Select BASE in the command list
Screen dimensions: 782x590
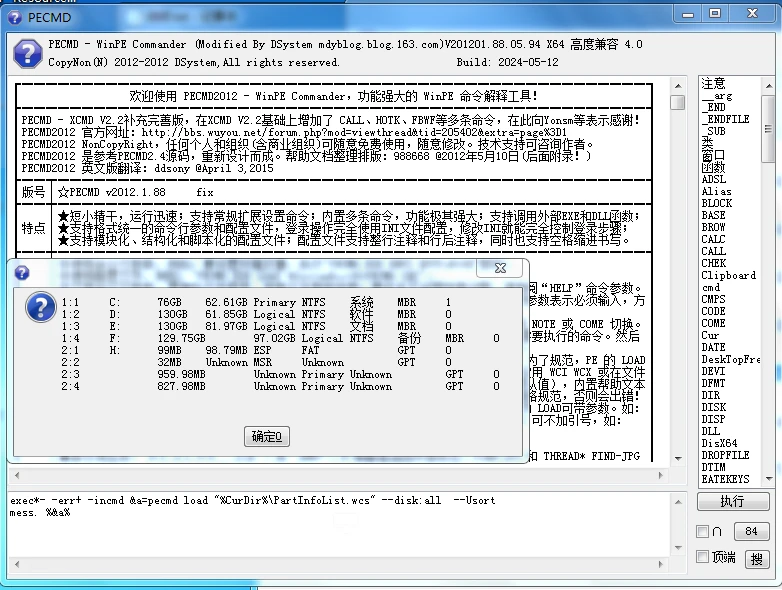[713, 215]
